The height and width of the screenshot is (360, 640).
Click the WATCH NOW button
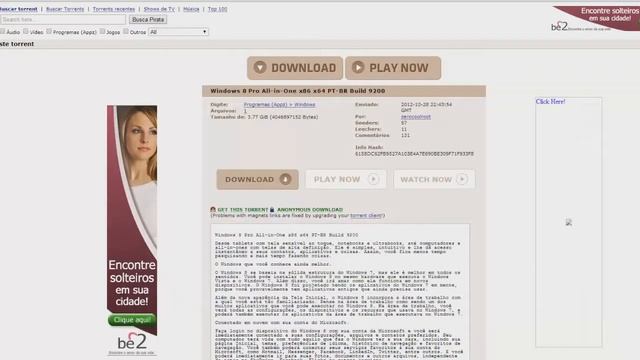[434, 179]
